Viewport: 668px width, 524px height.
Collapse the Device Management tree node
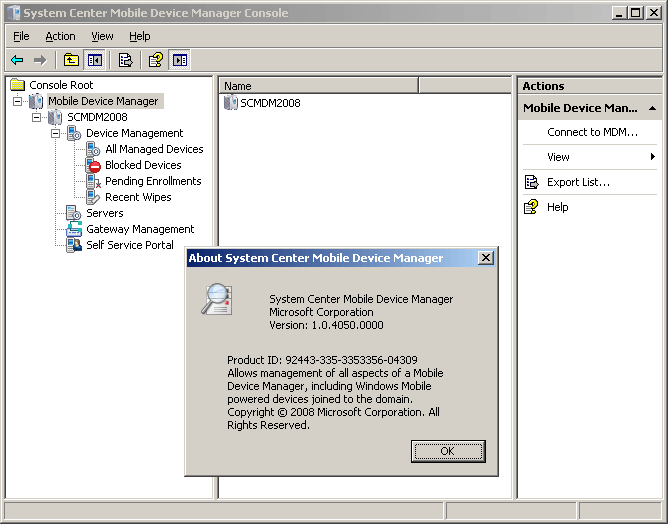point(55,133)
